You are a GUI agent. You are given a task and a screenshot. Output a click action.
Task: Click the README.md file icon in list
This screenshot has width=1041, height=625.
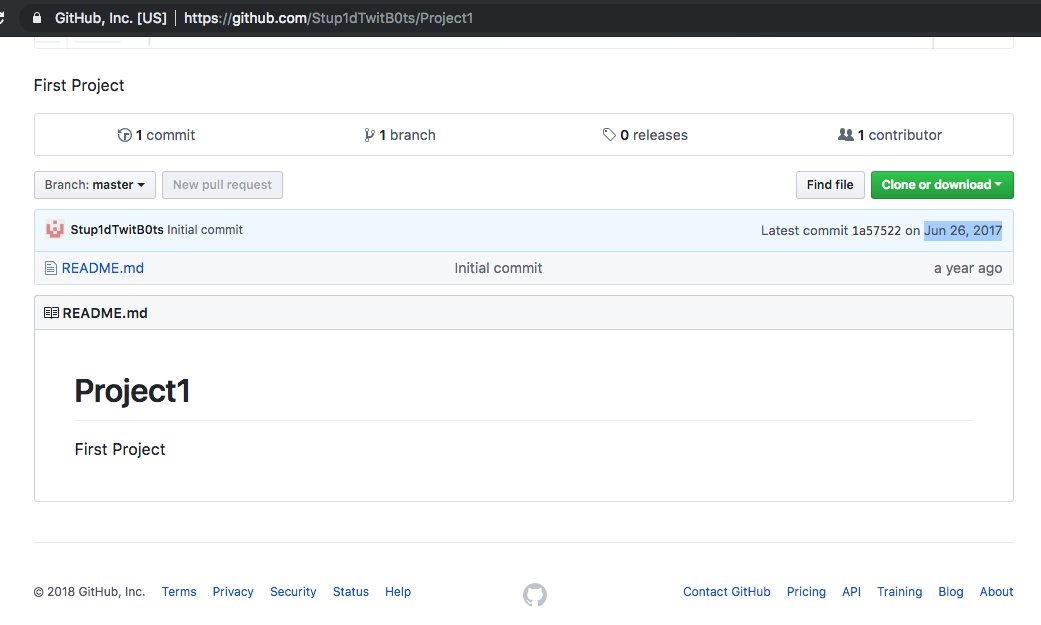tap(50, 268)
